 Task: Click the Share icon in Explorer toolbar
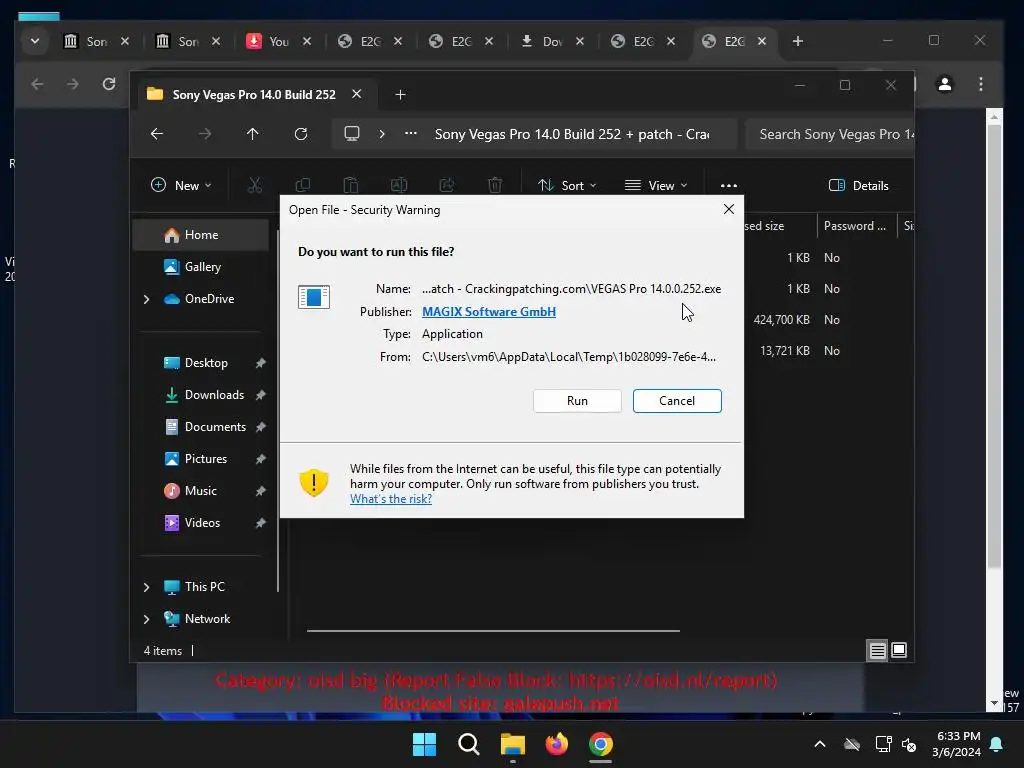coord(447,185)
